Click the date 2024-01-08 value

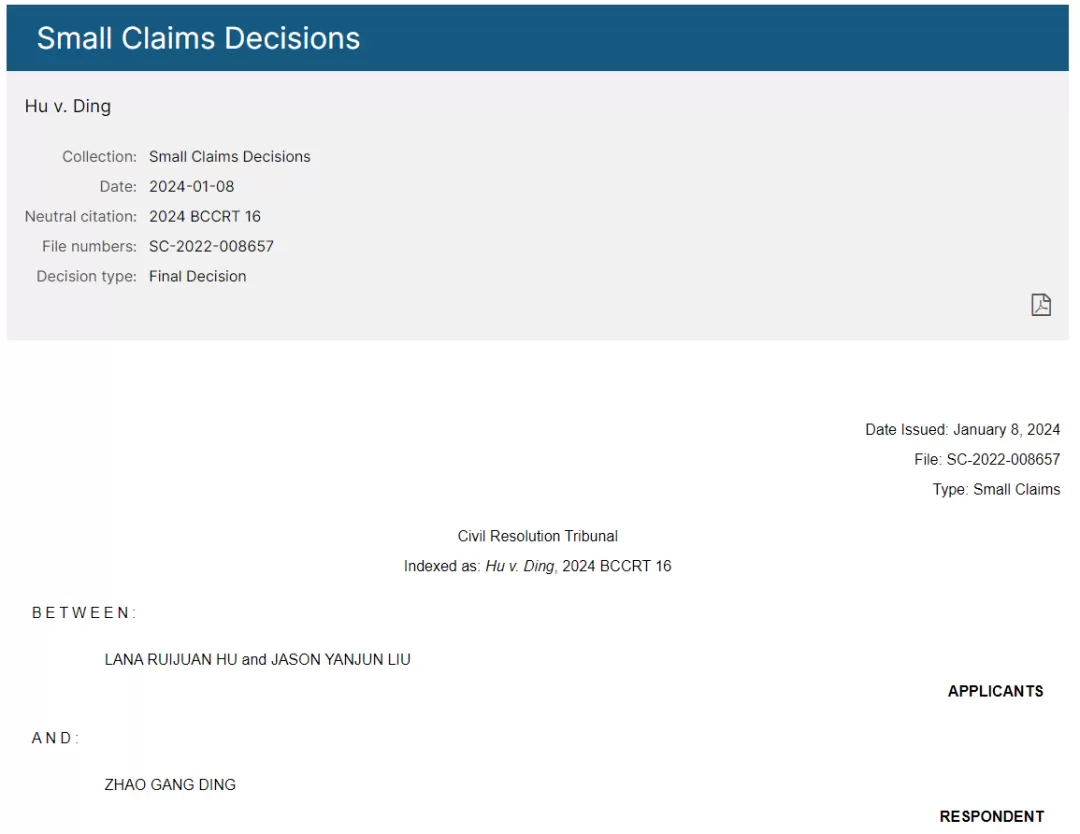tap(191, 187)
